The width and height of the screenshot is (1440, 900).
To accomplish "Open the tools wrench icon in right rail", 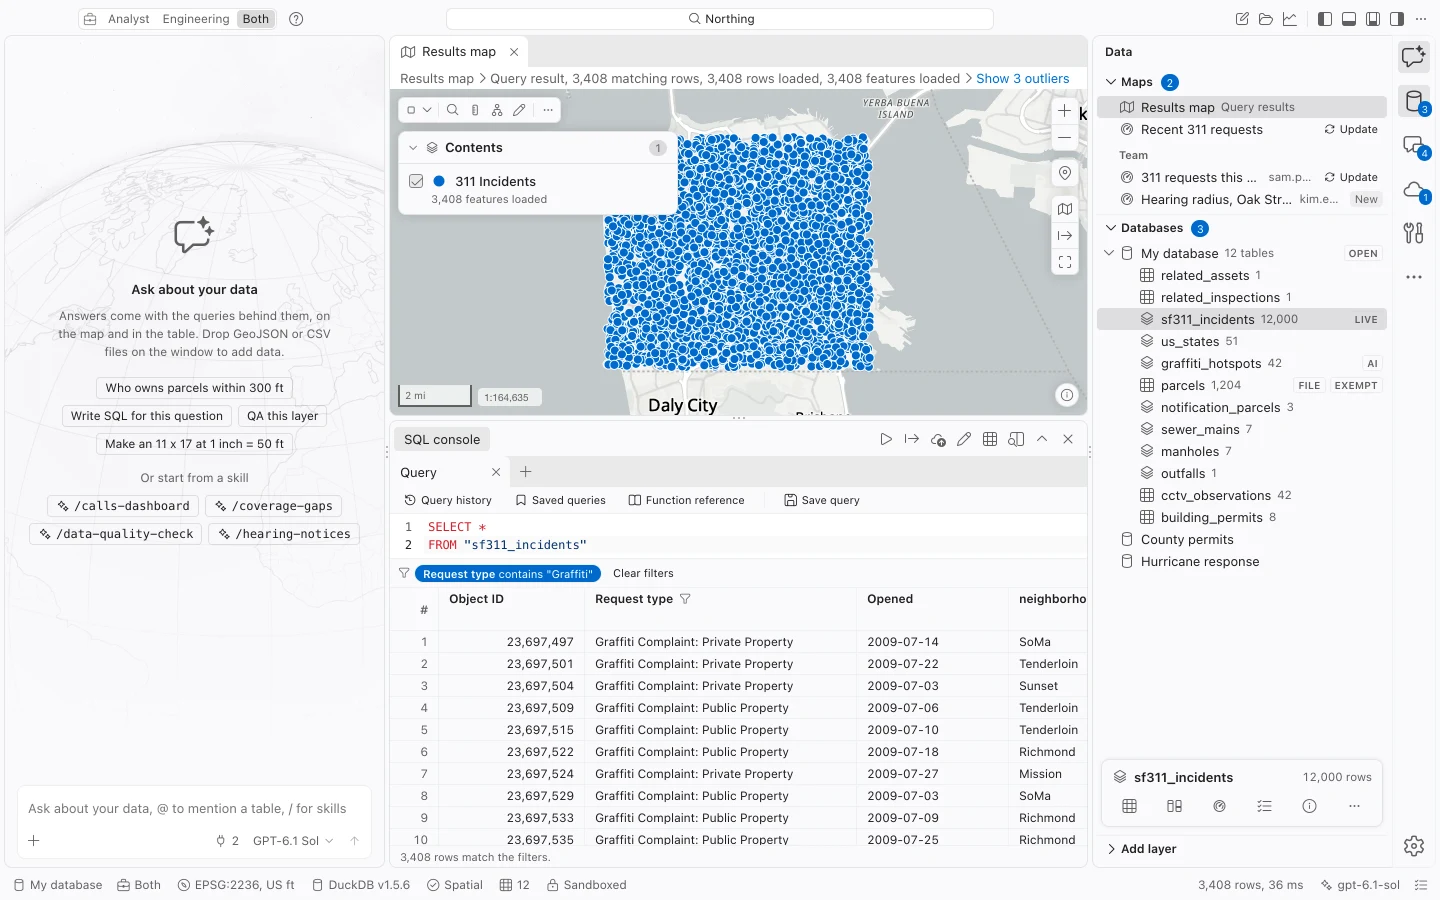I will coord(1414,233).
